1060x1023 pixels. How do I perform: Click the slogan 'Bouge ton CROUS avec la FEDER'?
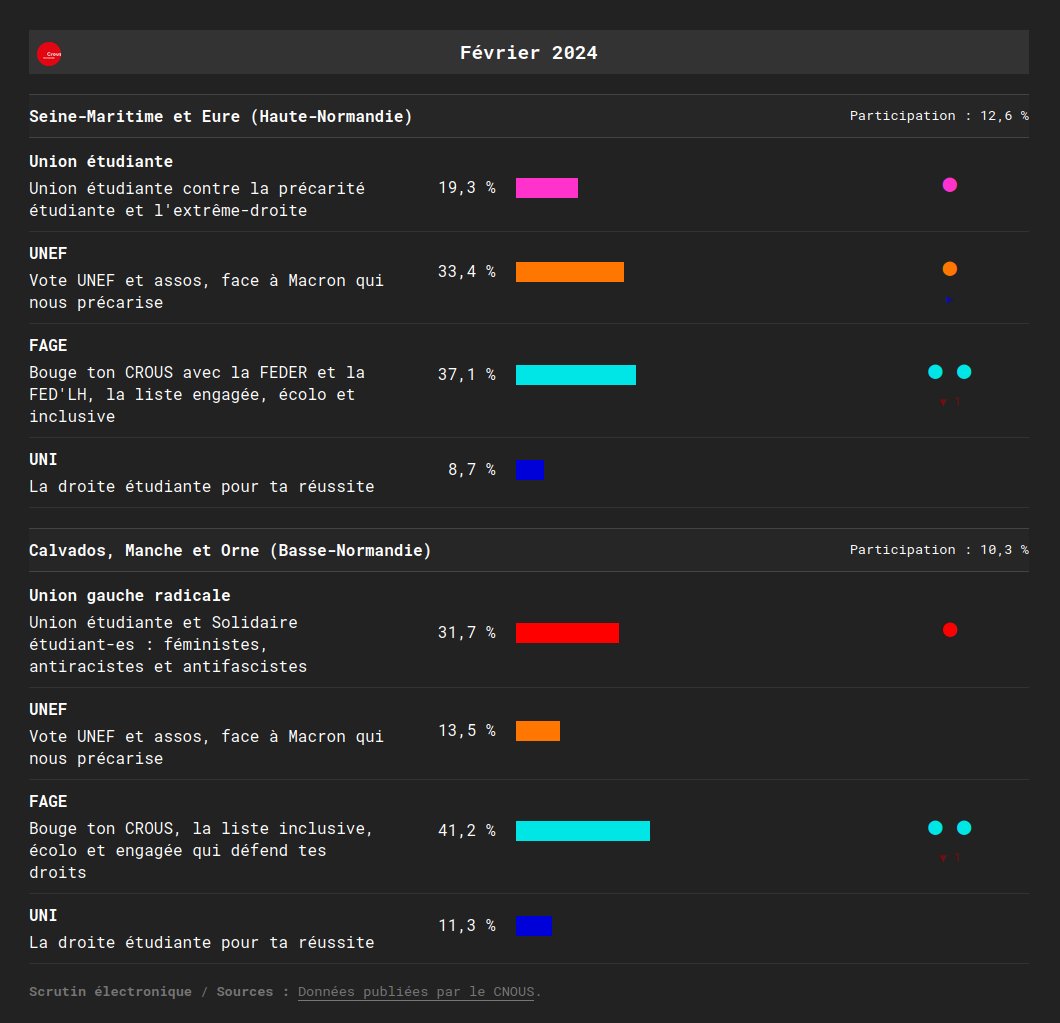[197, 394]
